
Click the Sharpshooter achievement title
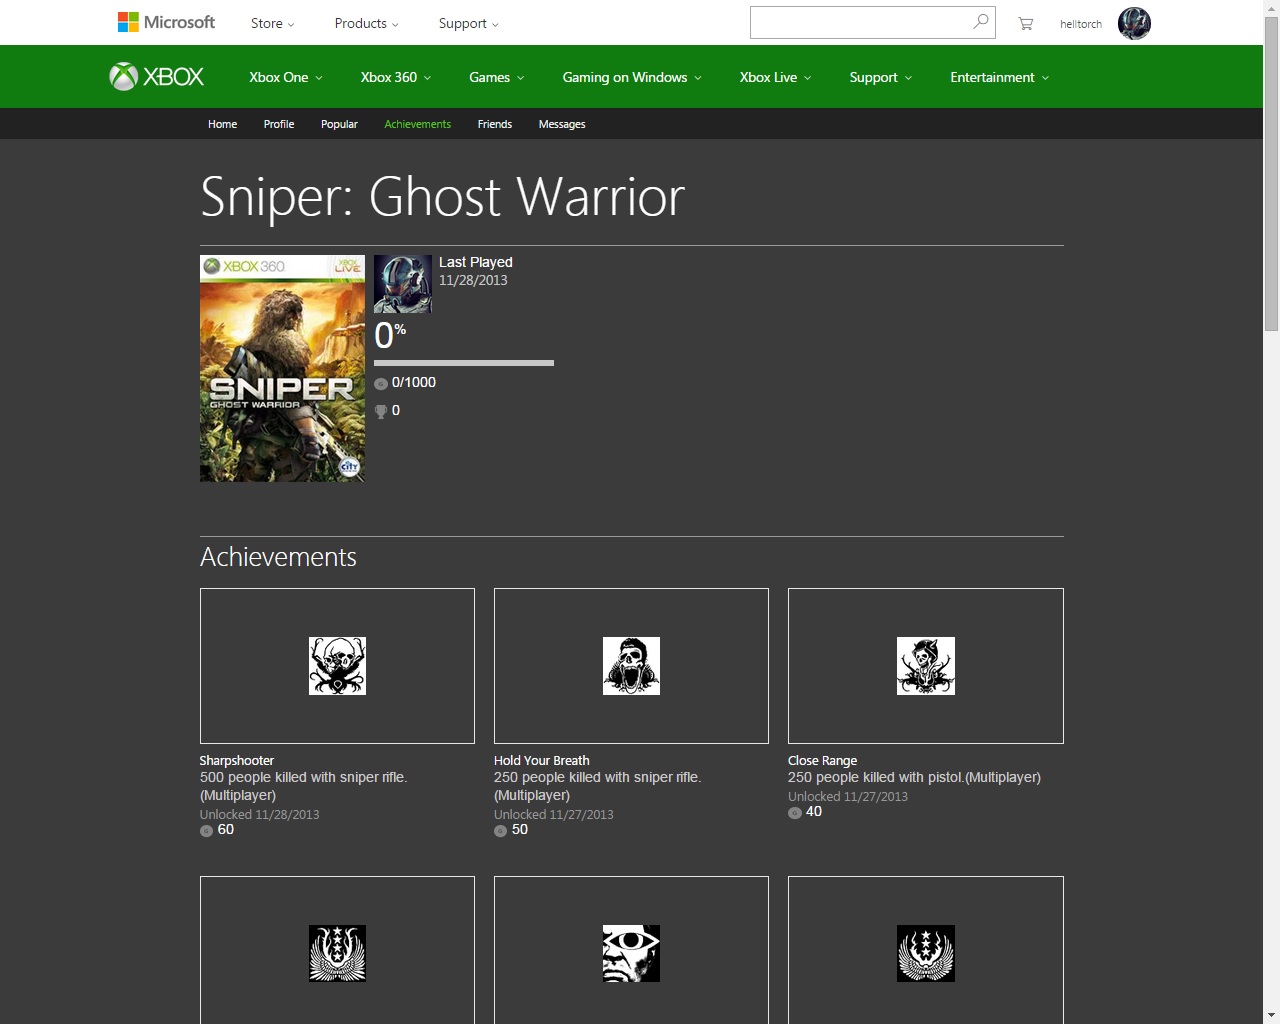point(237,760)
